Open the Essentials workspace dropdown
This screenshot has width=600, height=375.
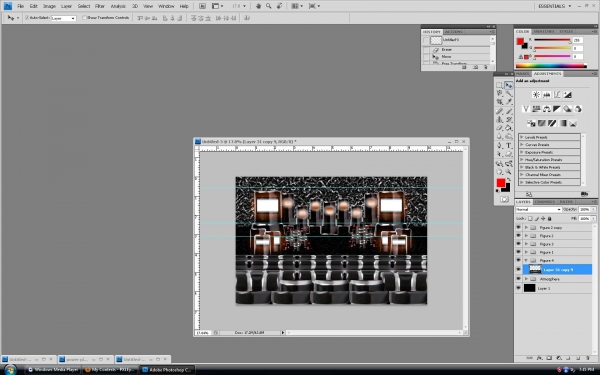(x=554, y=6)
